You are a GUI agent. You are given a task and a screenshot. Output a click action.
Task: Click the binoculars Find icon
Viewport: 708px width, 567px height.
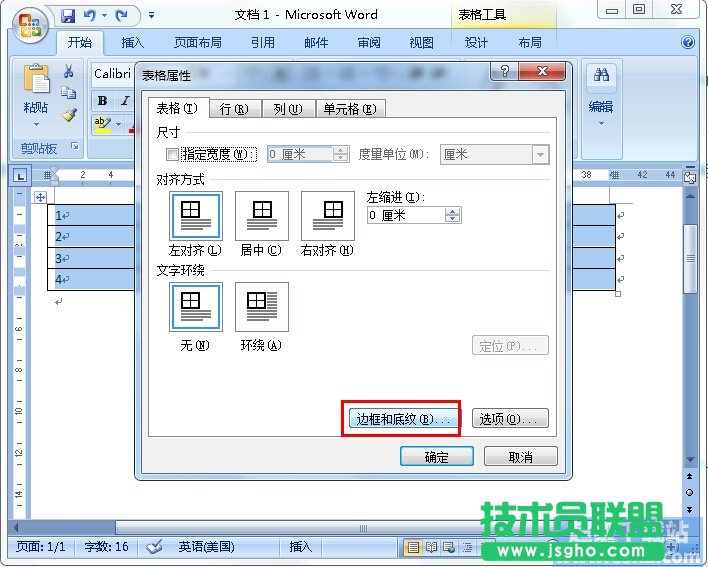(601, 76)
